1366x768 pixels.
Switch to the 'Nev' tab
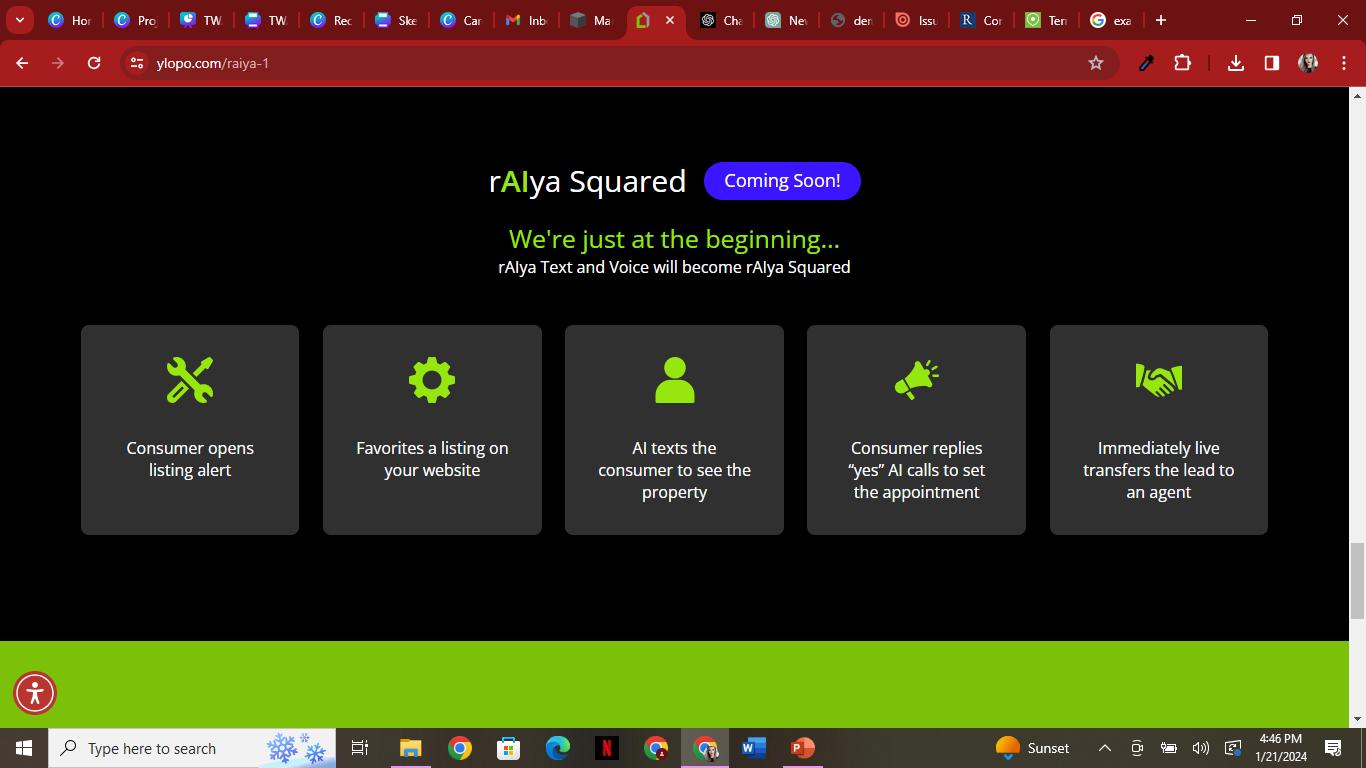click(x=786, y=20)
